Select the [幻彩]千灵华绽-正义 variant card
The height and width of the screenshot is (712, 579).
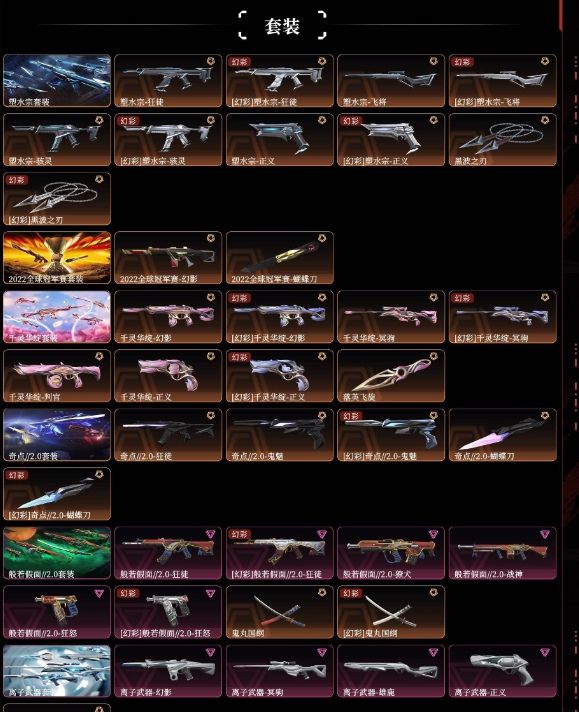[280, 376]
